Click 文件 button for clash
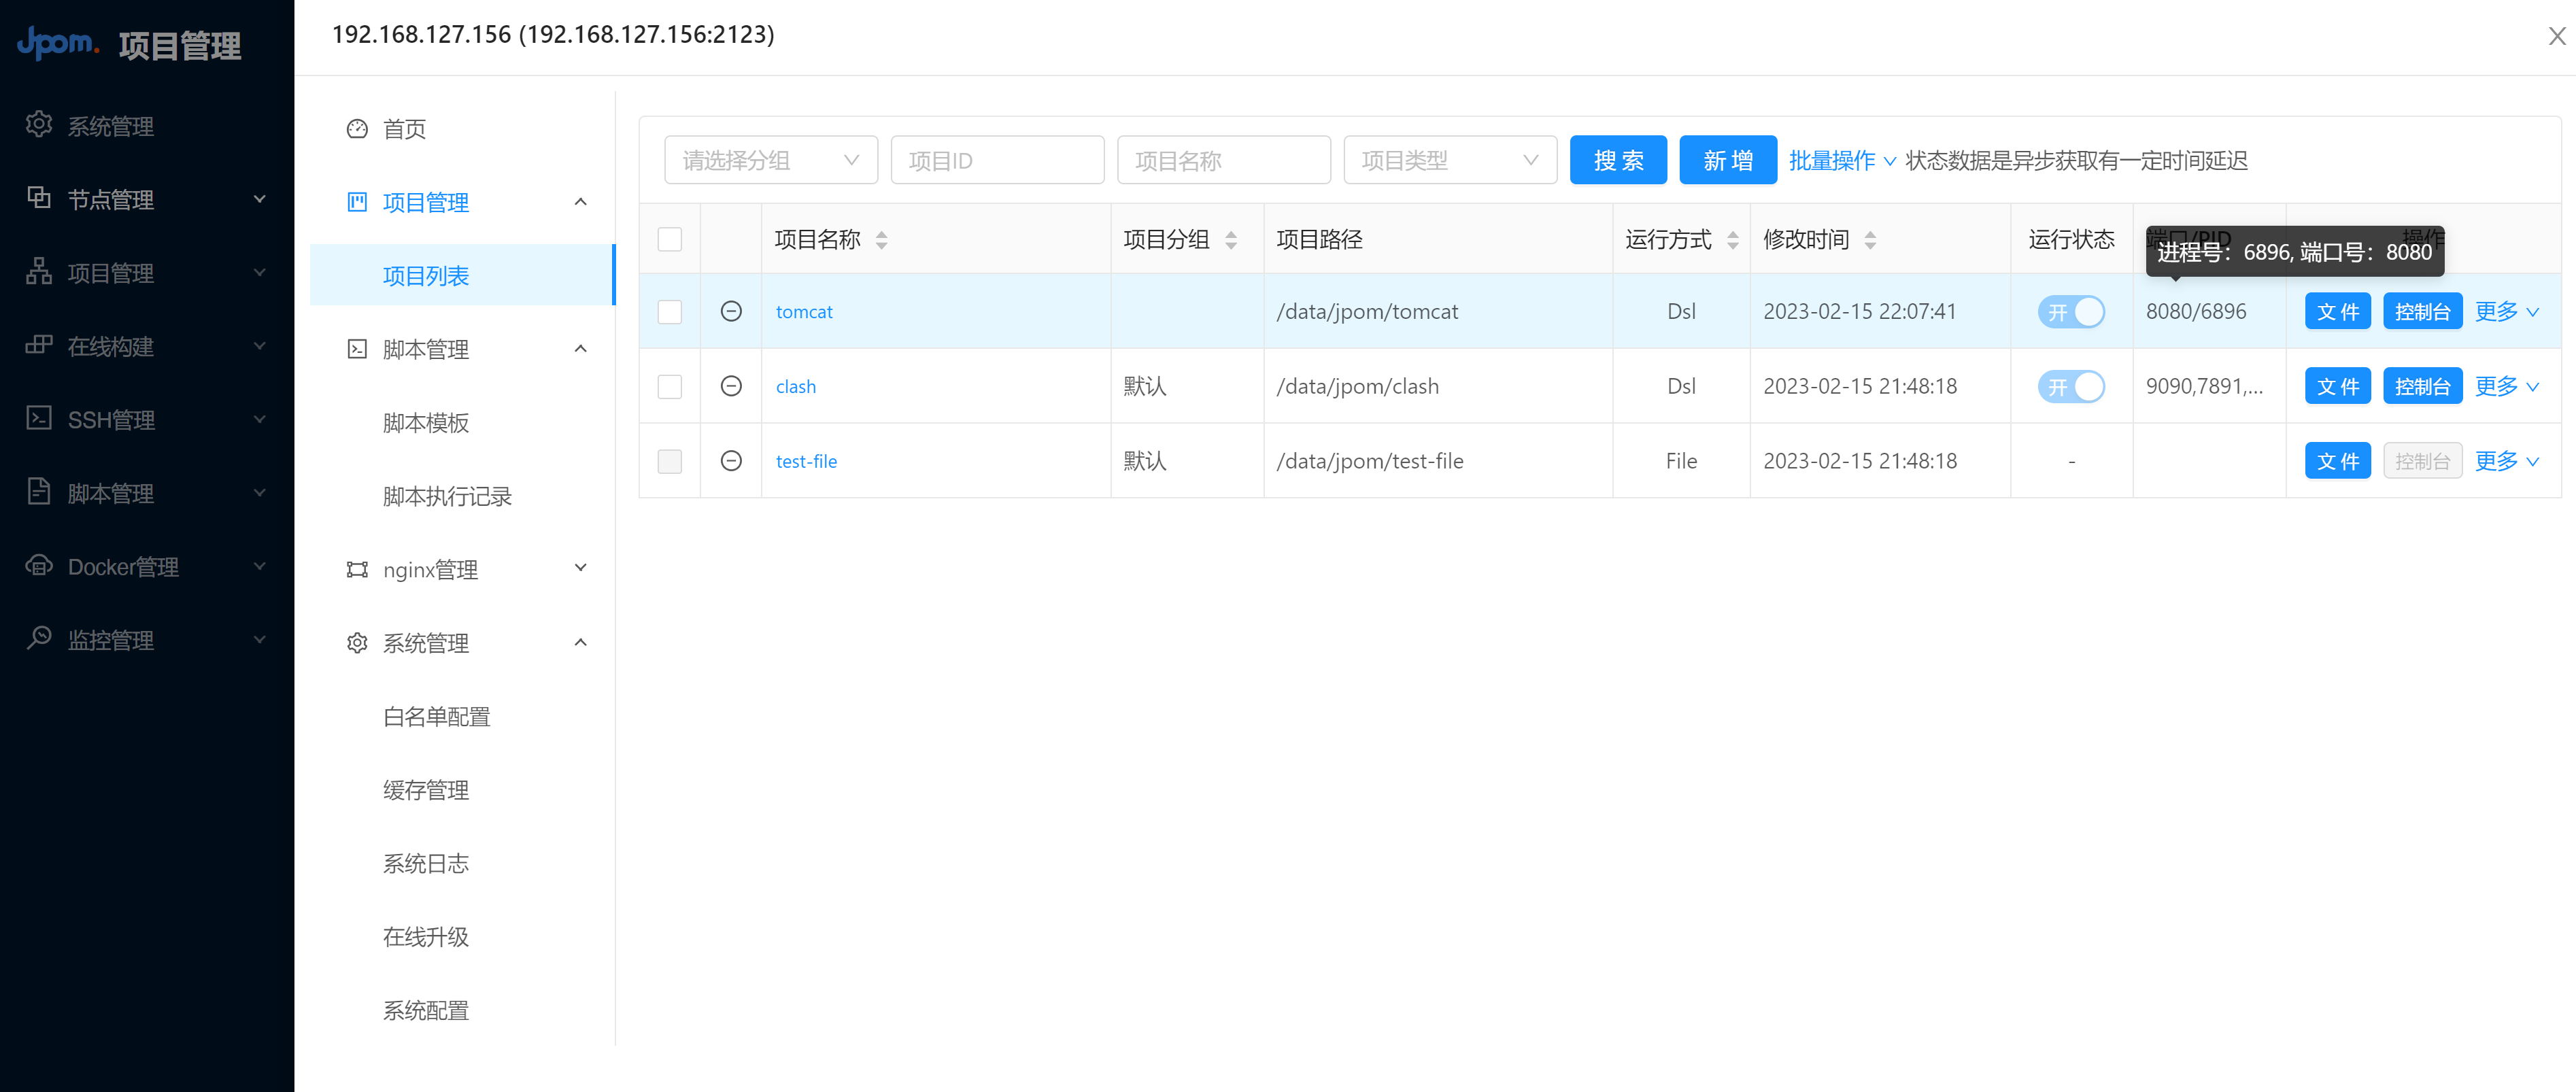2576x1092 pixels. pos(2337,386)
